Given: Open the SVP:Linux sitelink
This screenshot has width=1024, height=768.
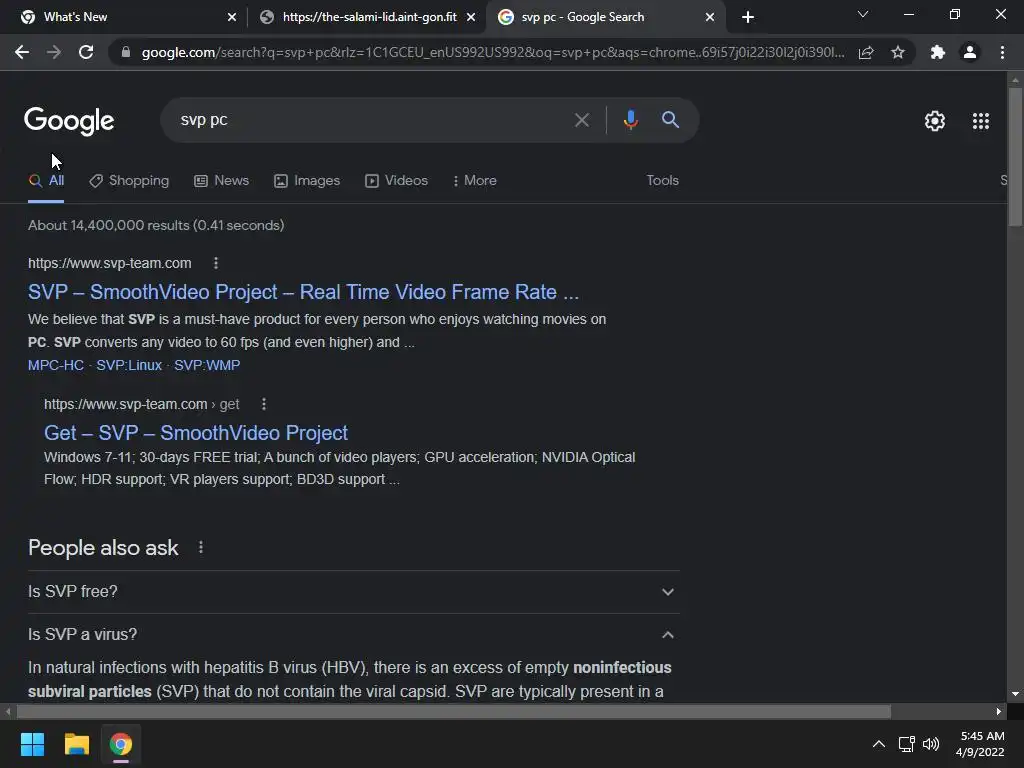Looking at the screenshot, I should [x=129, y=366].
